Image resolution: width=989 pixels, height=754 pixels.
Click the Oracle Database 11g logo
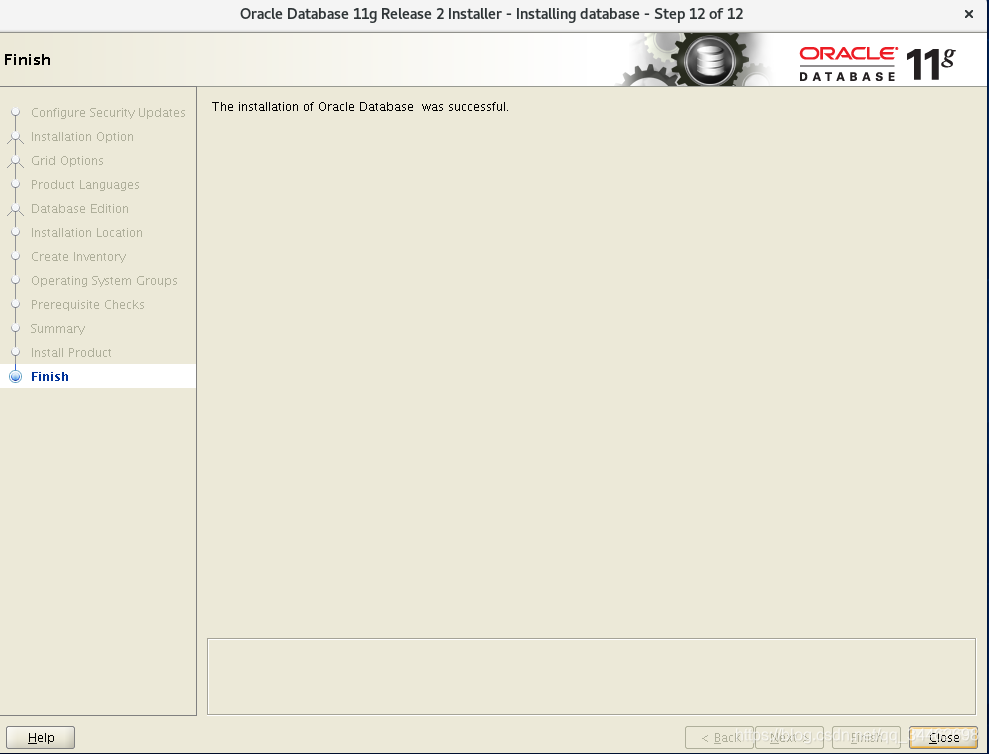point(877,64)
